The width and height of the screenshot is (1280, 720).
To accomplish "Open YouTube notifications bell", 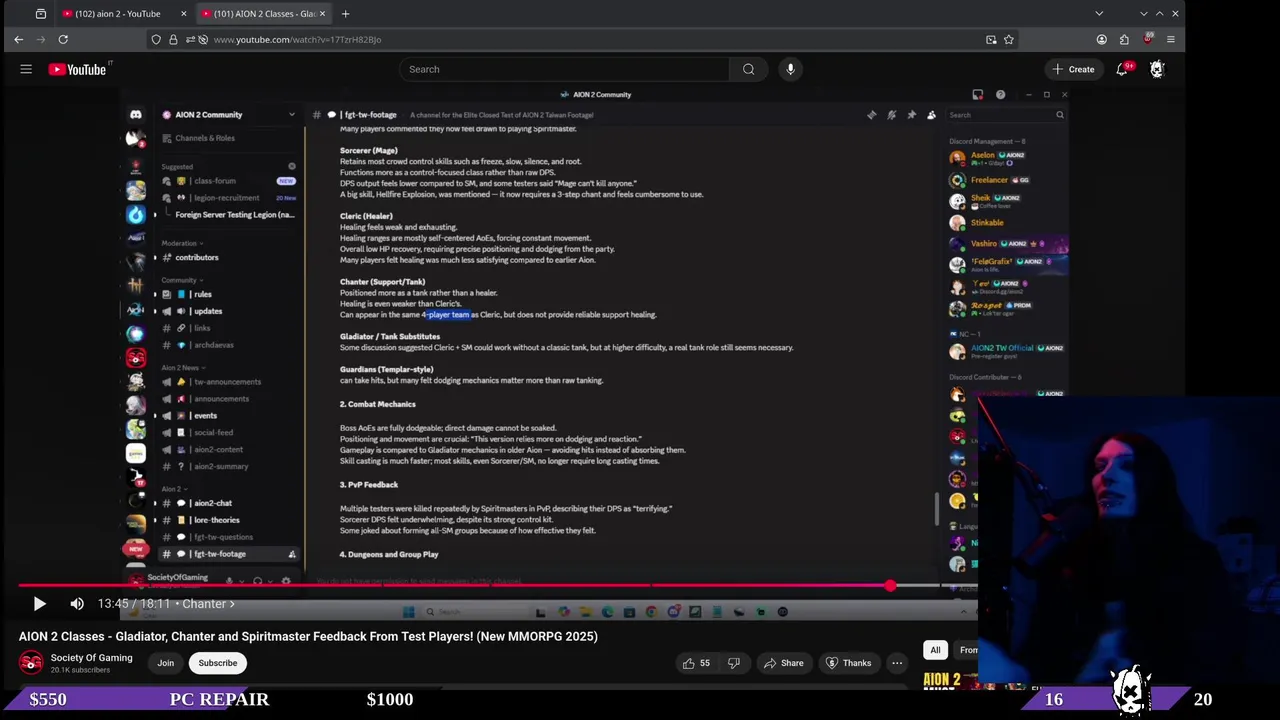I will (1122, 69).
